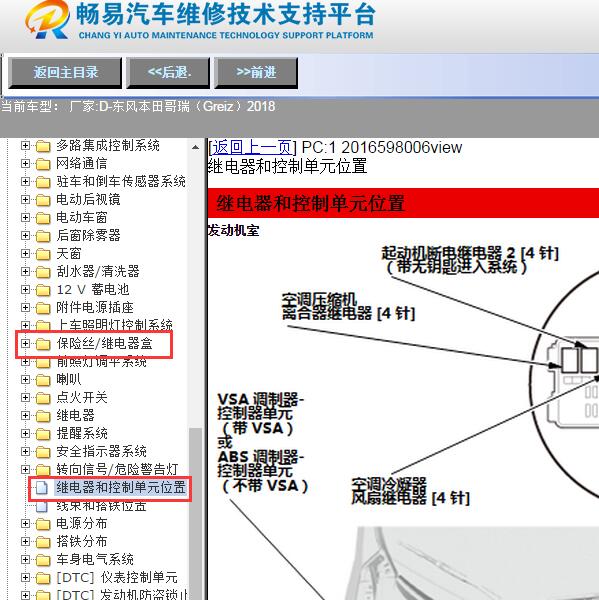Viewport: 599px width, 600px height.
Task: Expand the 网络通信 tree node
Action: [25, 163]
